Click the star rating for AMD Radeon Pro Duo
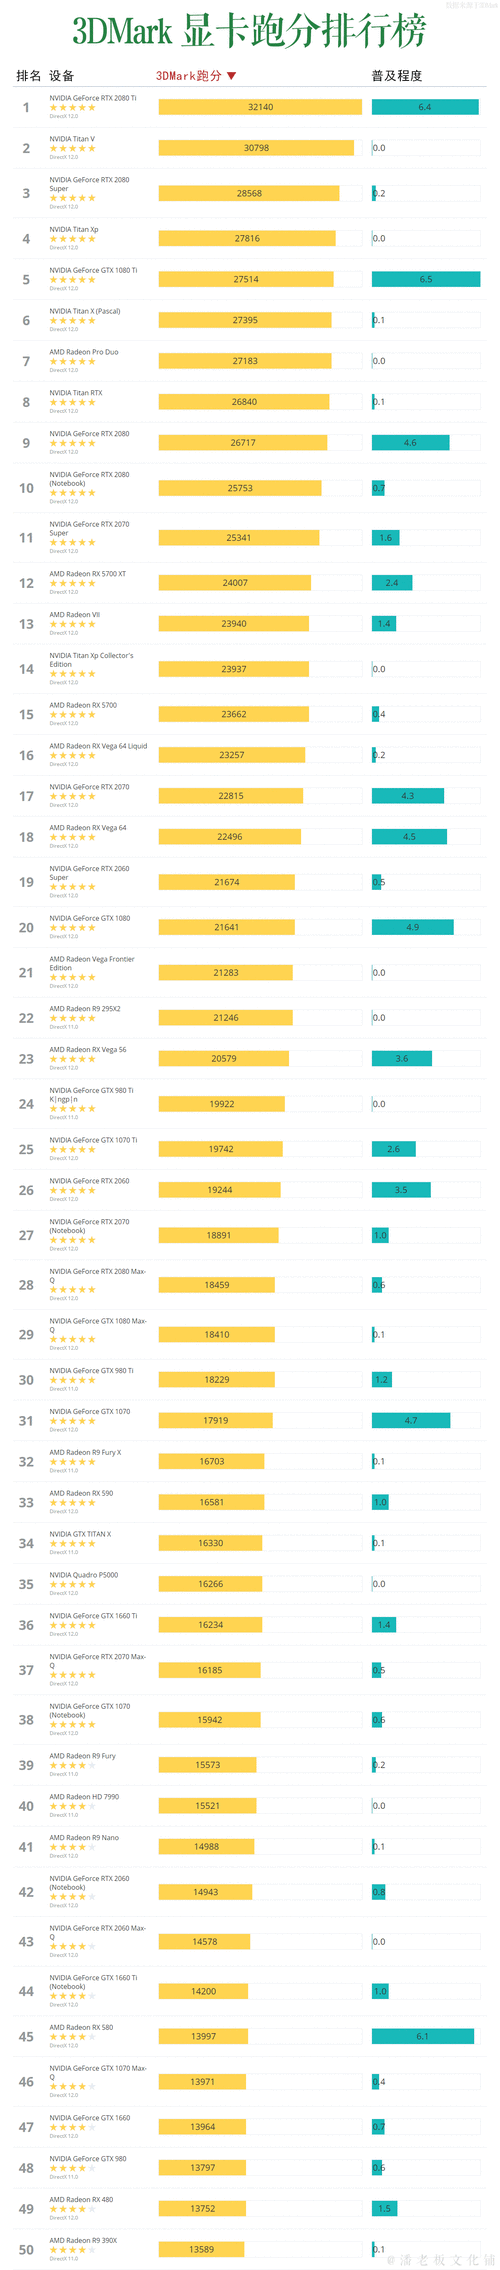This screenshot has height=2270, width=500. [x=73, y=362]
